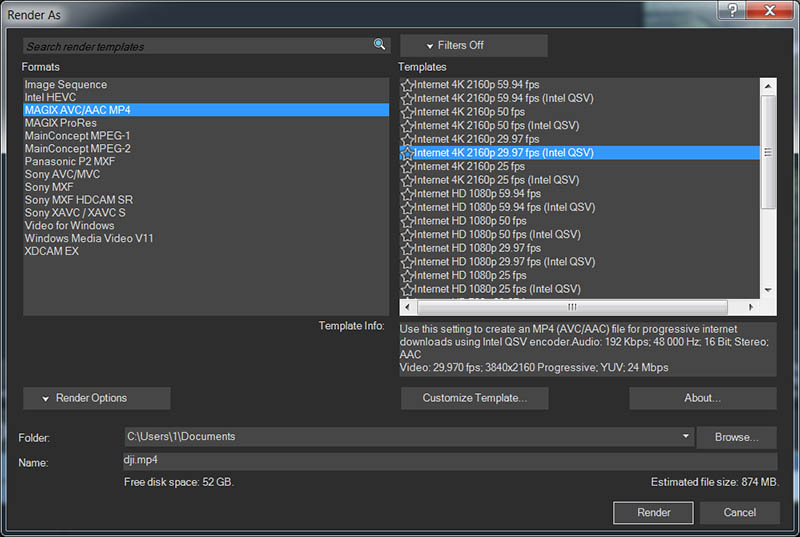This screenshot has height=537, width=800.
Task: Star Internet HD 1080p 50 fps (Intel QSV)
Action: pyautogui.click(x=407, y=235)
